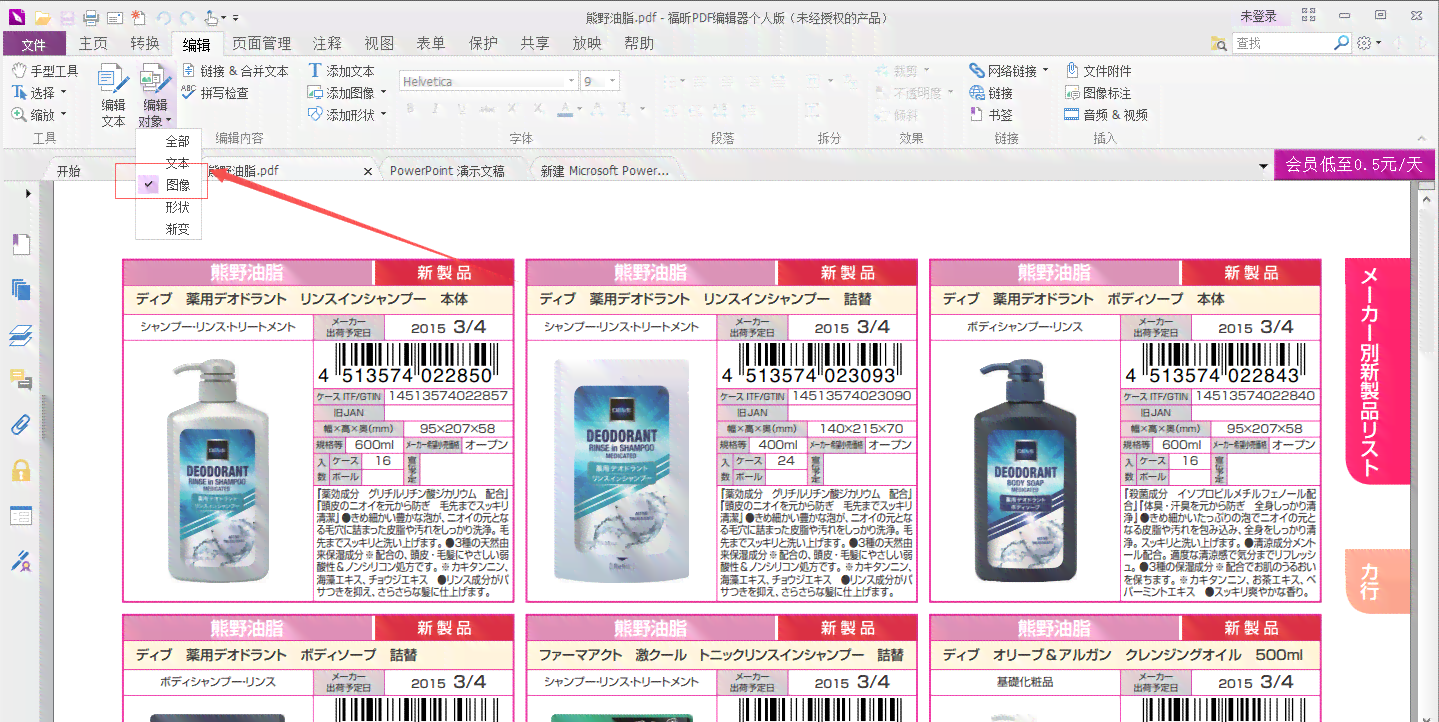Open the Attachments paperclip panel in sidebar
This screenshot has height=722, width=1439.
click(x=21, y=424)
